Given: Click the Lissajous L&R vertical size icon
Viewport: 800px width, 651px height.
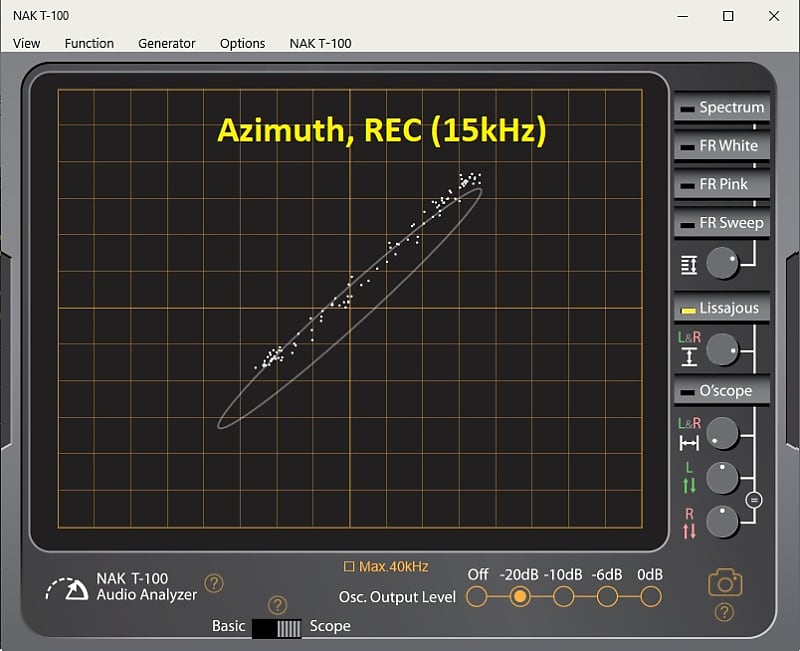Looking at the screenshot, I should point(689,357).
